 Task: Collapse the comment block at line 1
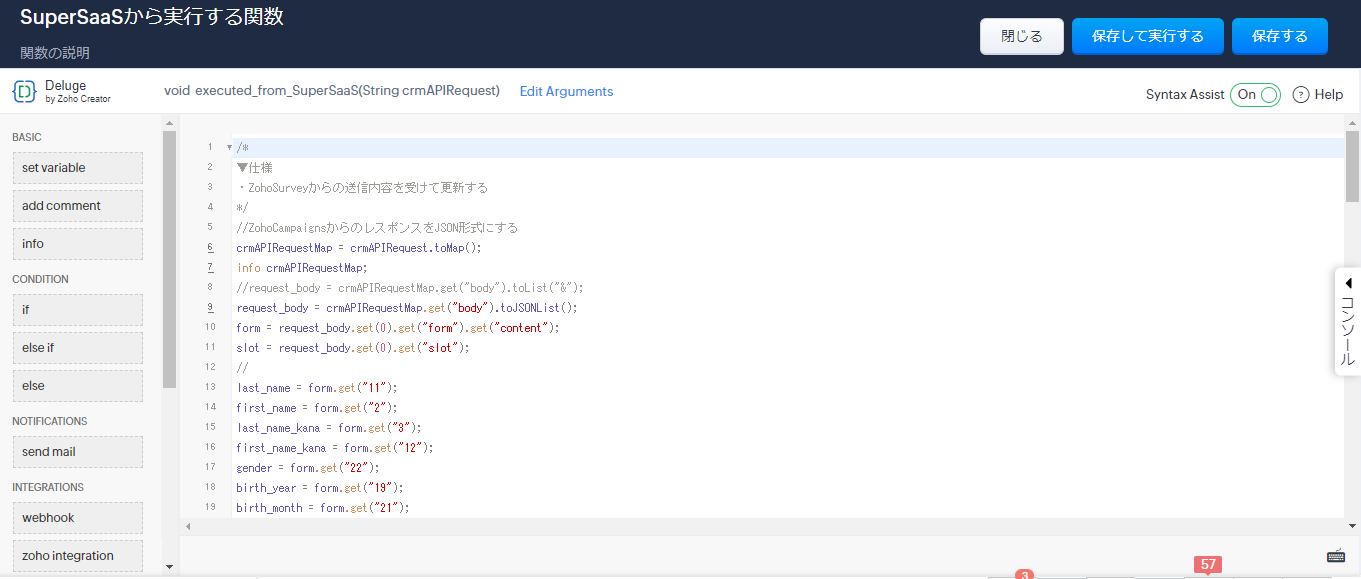coord(229,148)
